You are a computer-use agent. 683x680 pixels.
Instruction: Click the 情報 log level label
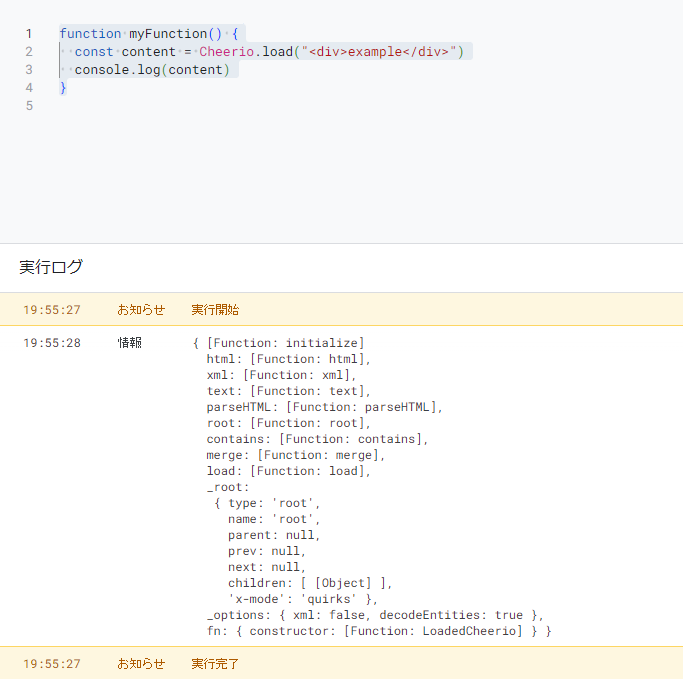tap(130, 343)
